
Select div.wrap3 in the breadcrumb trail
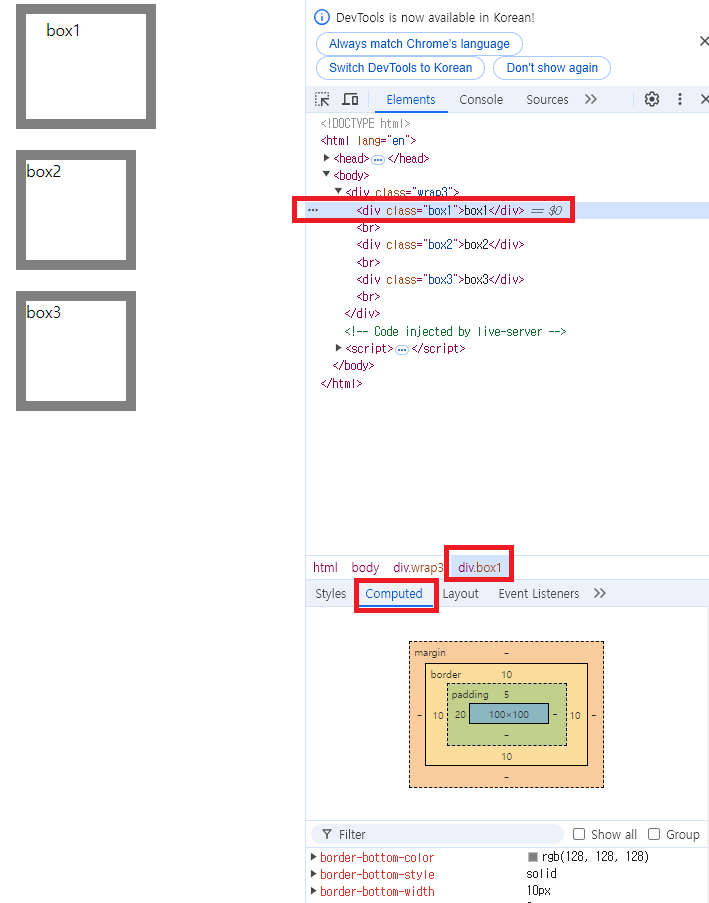pos(418,567)
